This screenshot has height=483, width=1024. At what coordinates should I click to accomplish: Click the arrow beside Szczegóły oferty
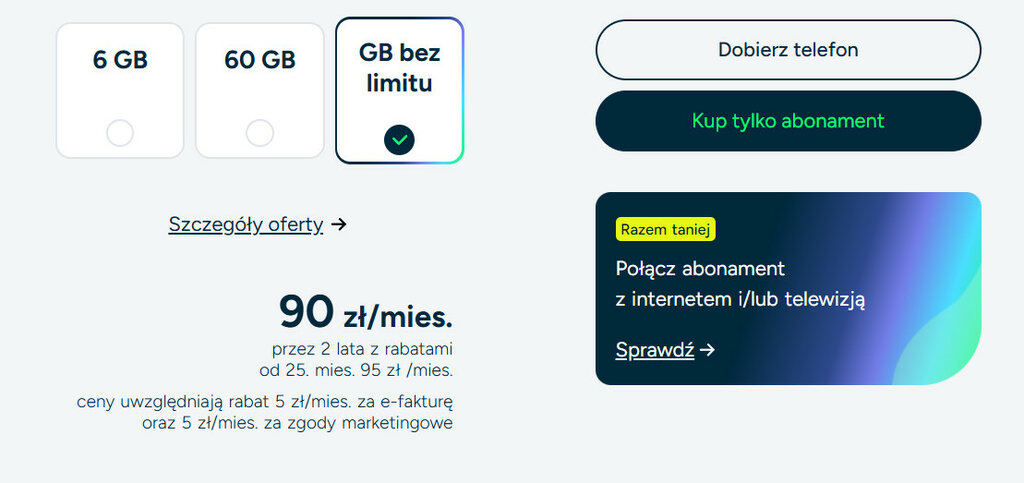point(339,224)
